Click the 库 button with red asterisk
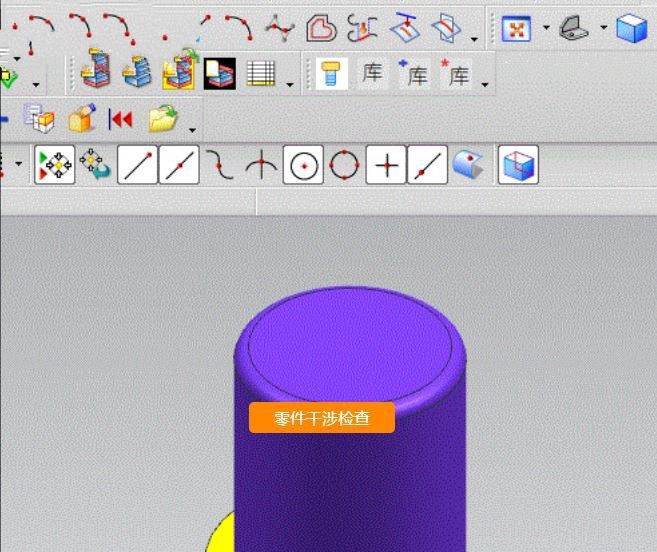 click(454, 73)
